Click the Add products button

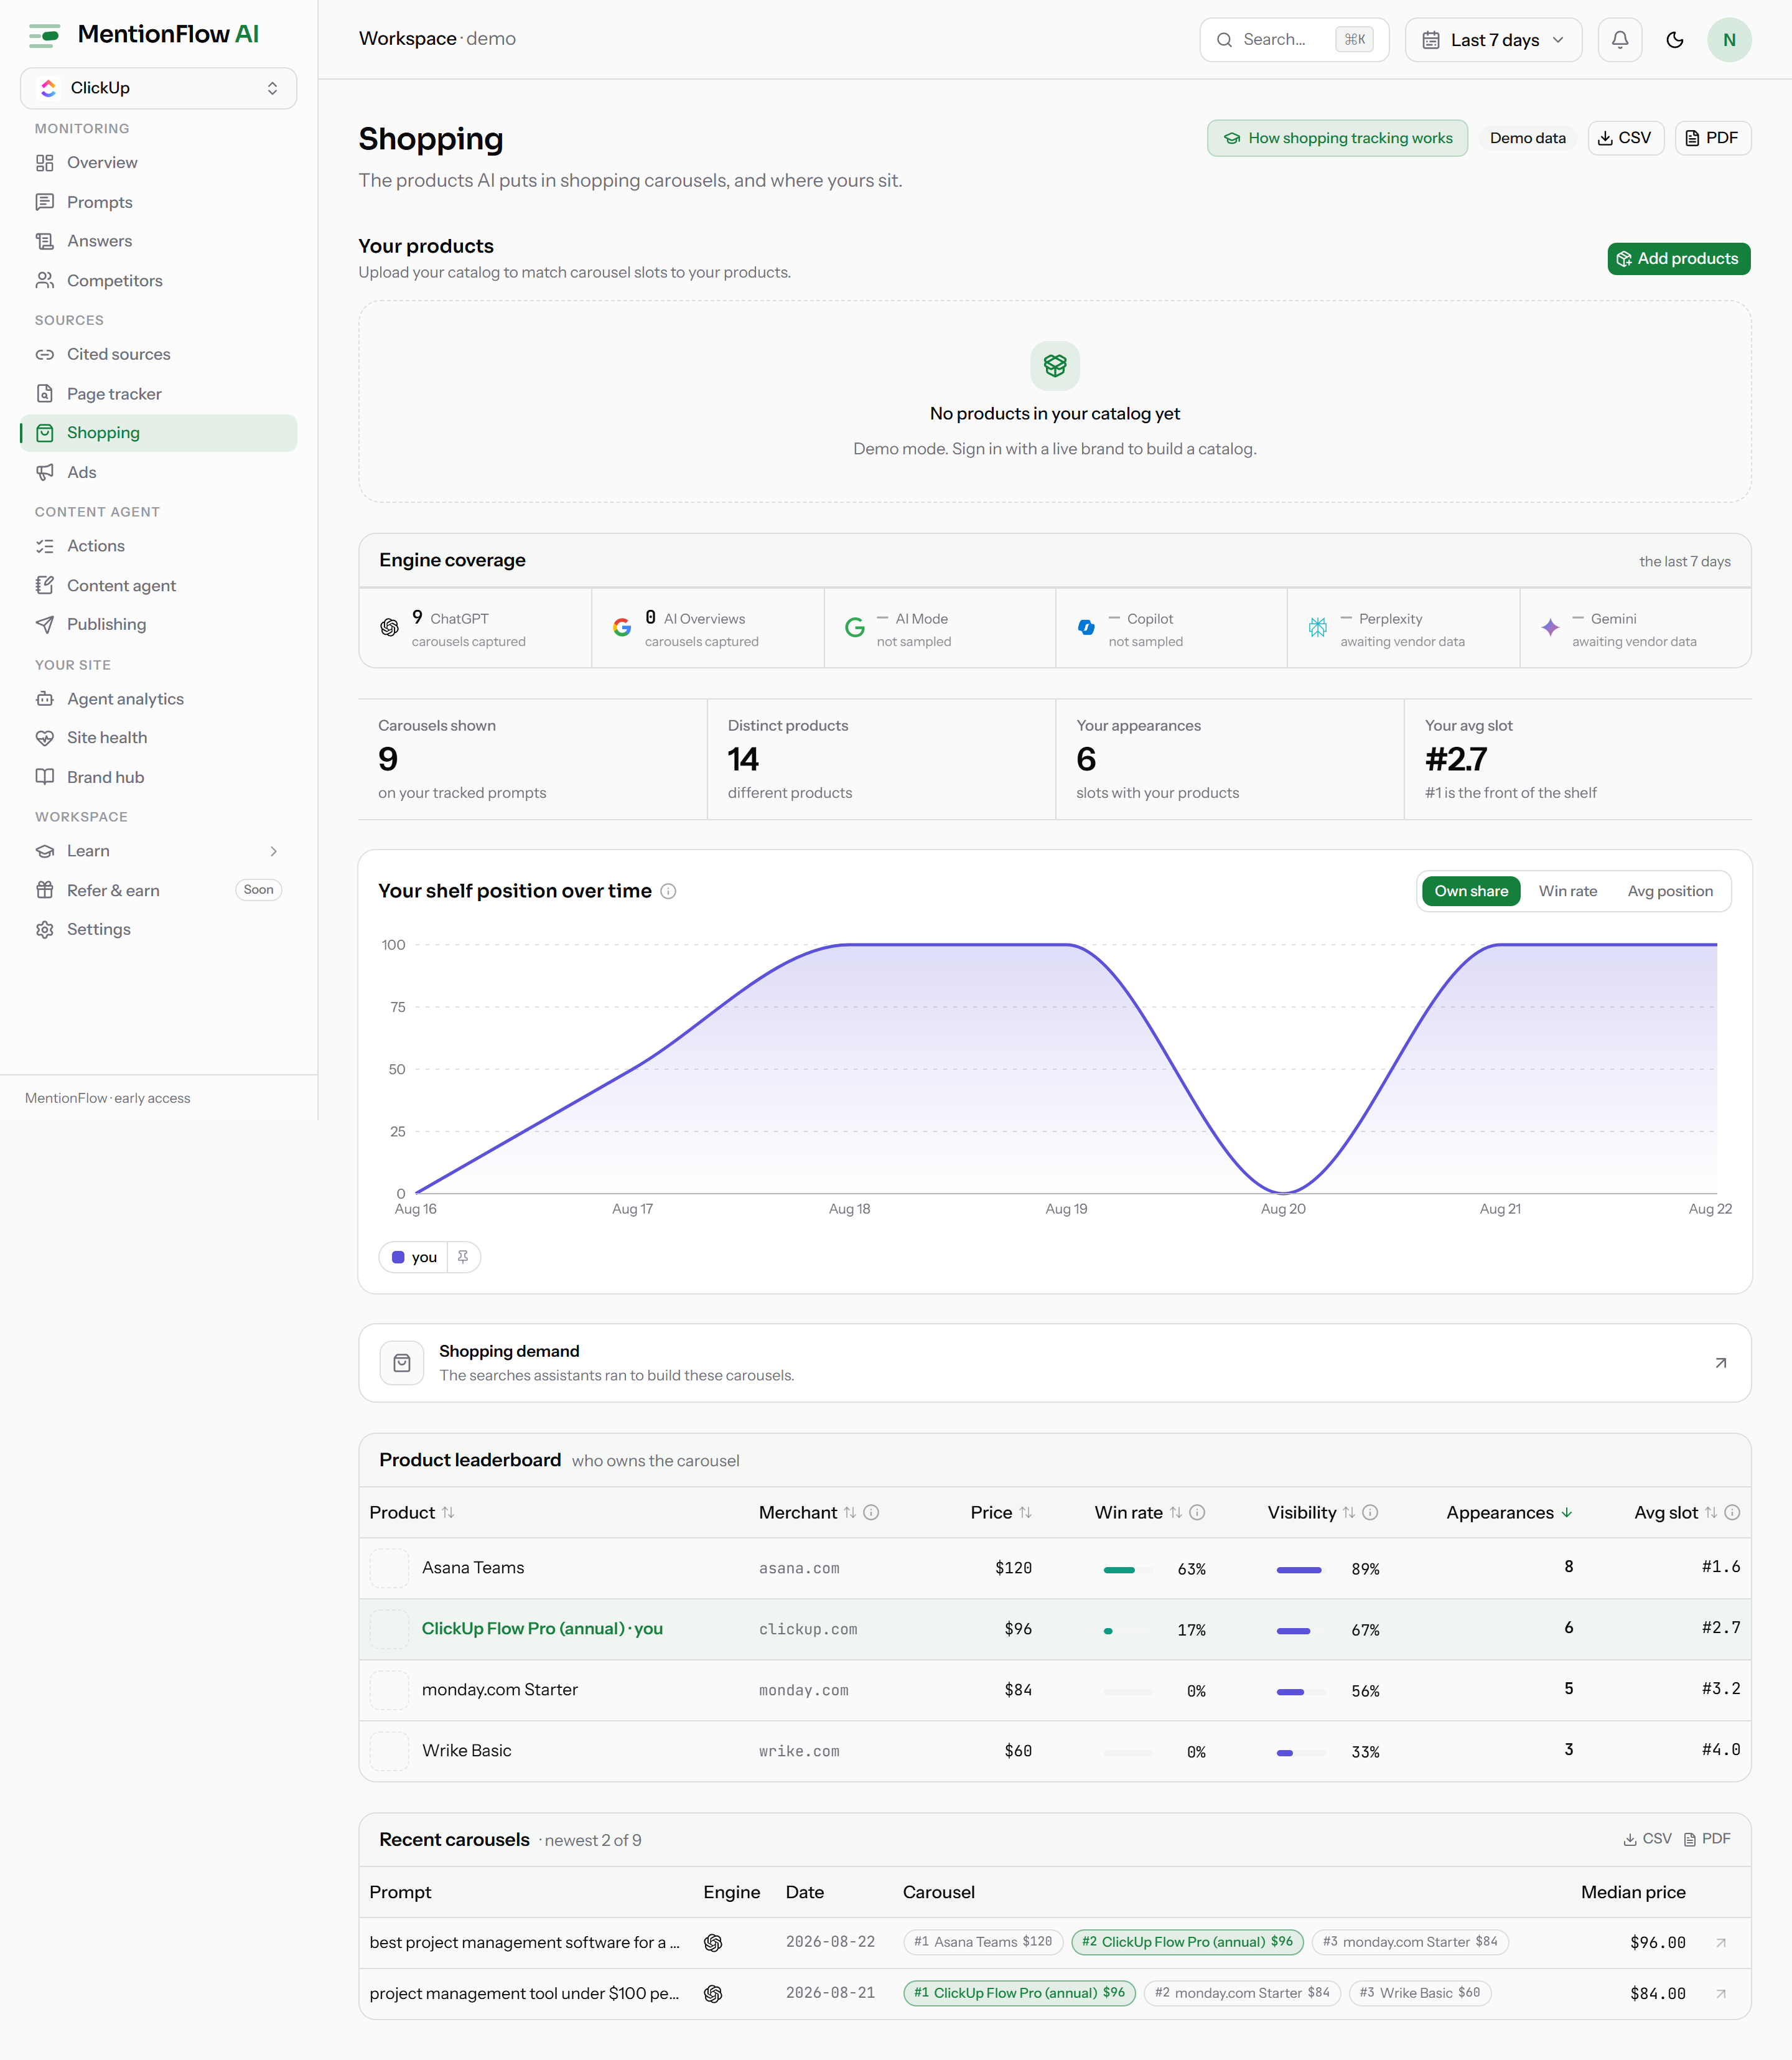(x=1678, y=259)
